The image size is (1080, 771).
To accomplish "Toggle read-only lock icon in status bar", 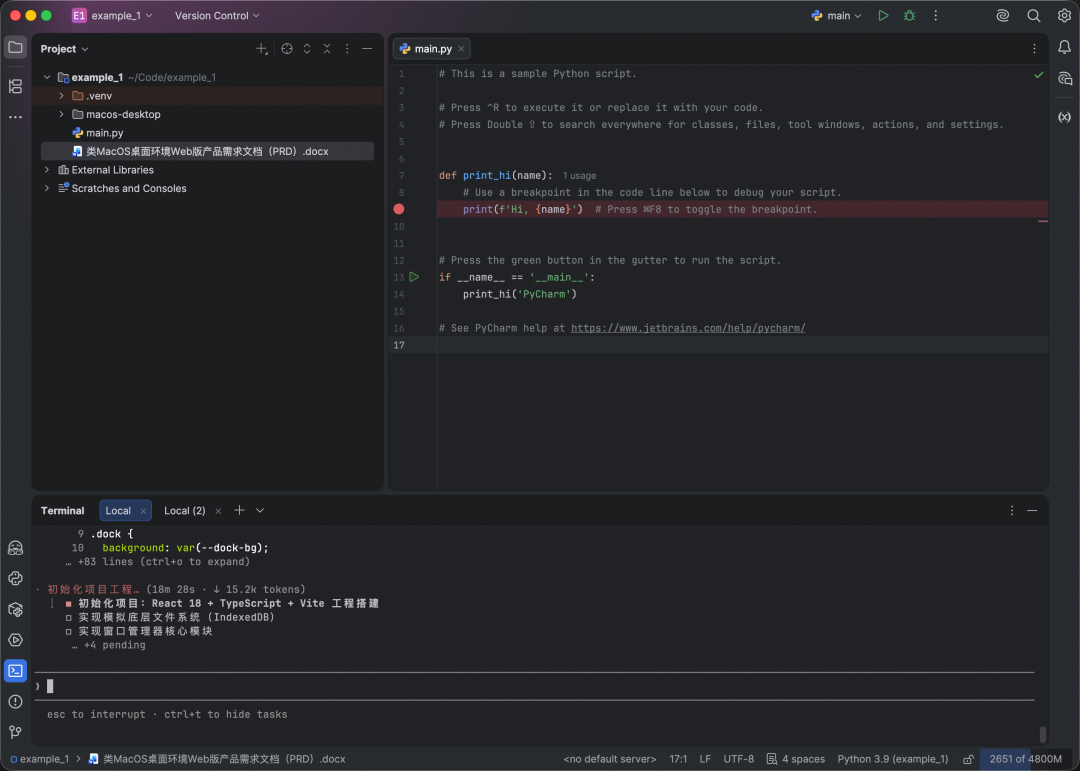I will pos(967,759).
